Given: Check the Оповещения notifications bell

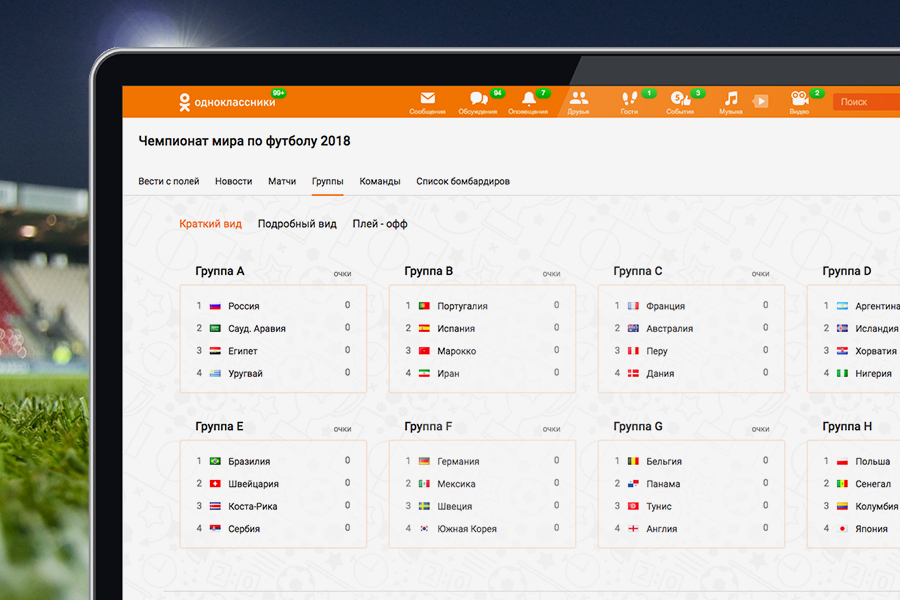Looking at the screenshot, I should (x=528, y=100).
